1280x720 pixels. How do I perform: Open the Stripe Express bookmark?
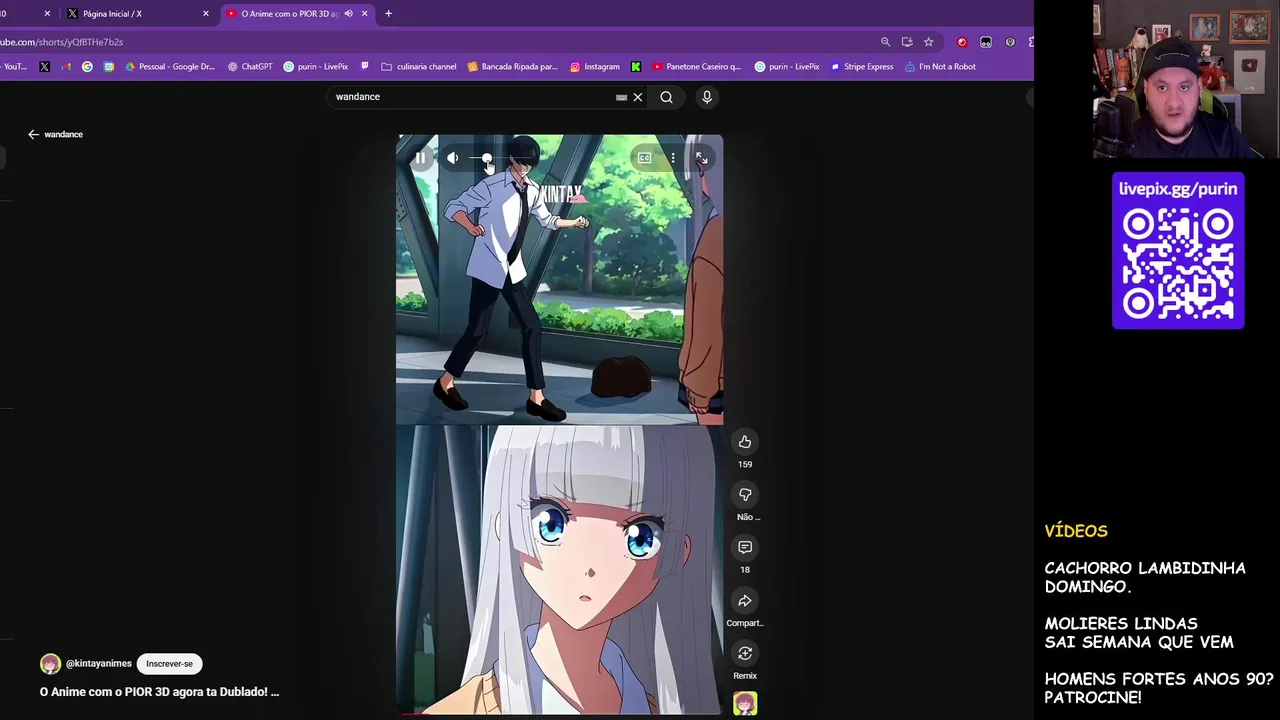coord(862,67)
